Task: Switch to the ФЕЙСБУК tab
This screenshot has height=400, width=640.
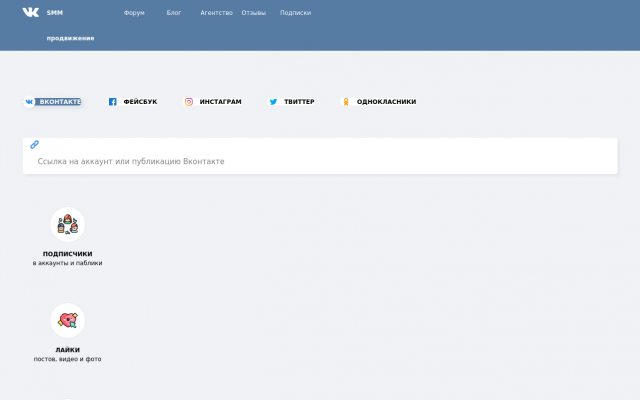Action: pyautogui.click(x=133, y=102)
